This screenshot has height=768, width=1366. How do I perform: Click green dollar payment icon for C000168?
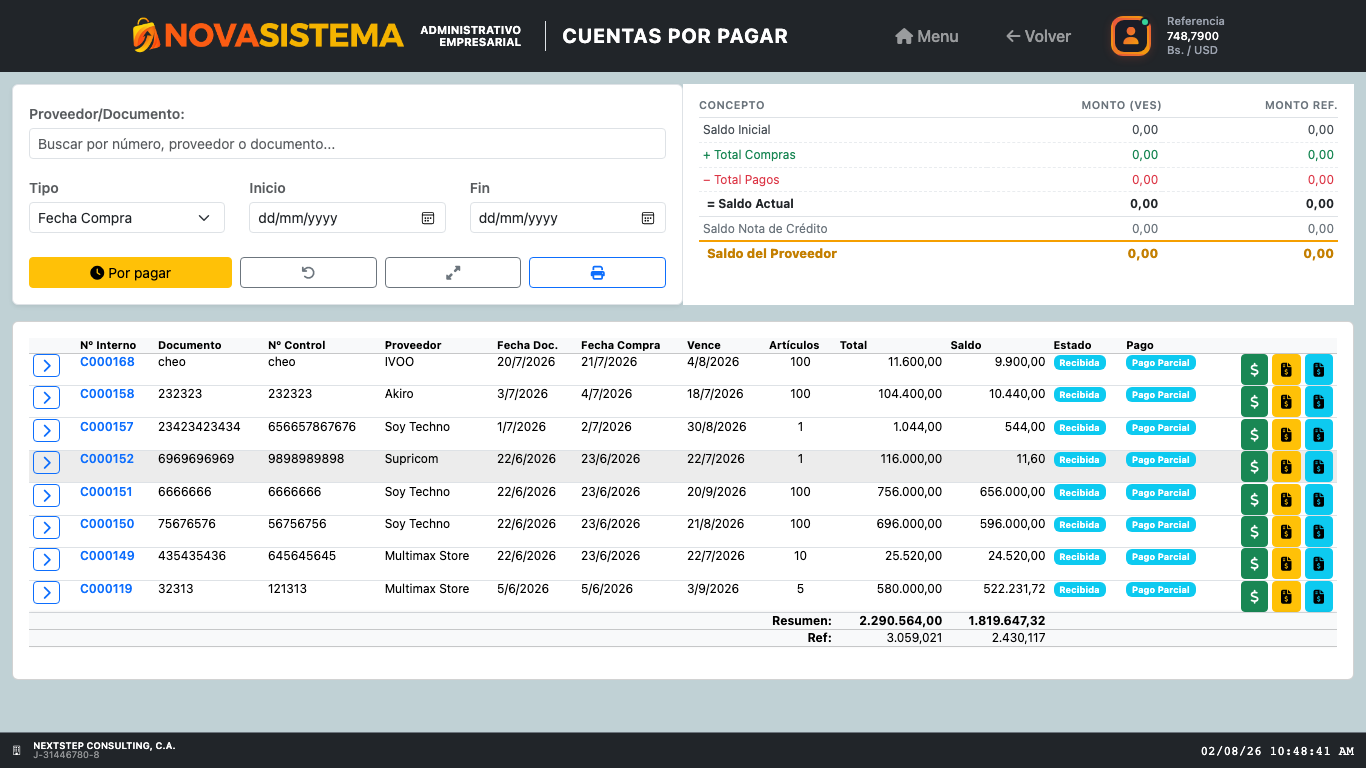click(x=1254, y=369)
